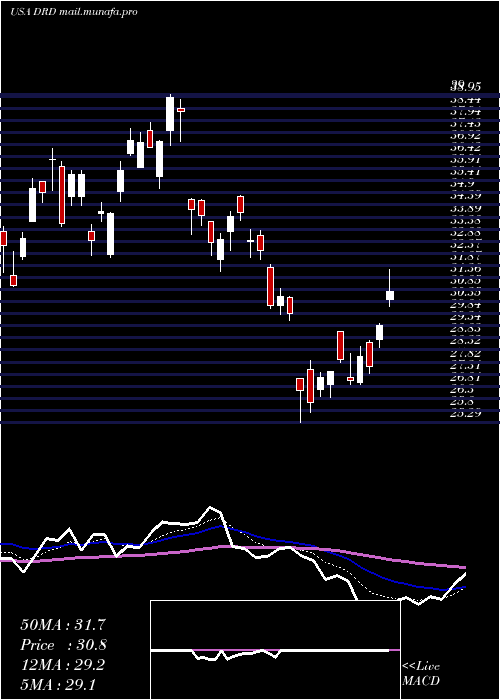Select the '5MA : 29.1' reading
500x700 pixels.
click(x=58, y=684)
